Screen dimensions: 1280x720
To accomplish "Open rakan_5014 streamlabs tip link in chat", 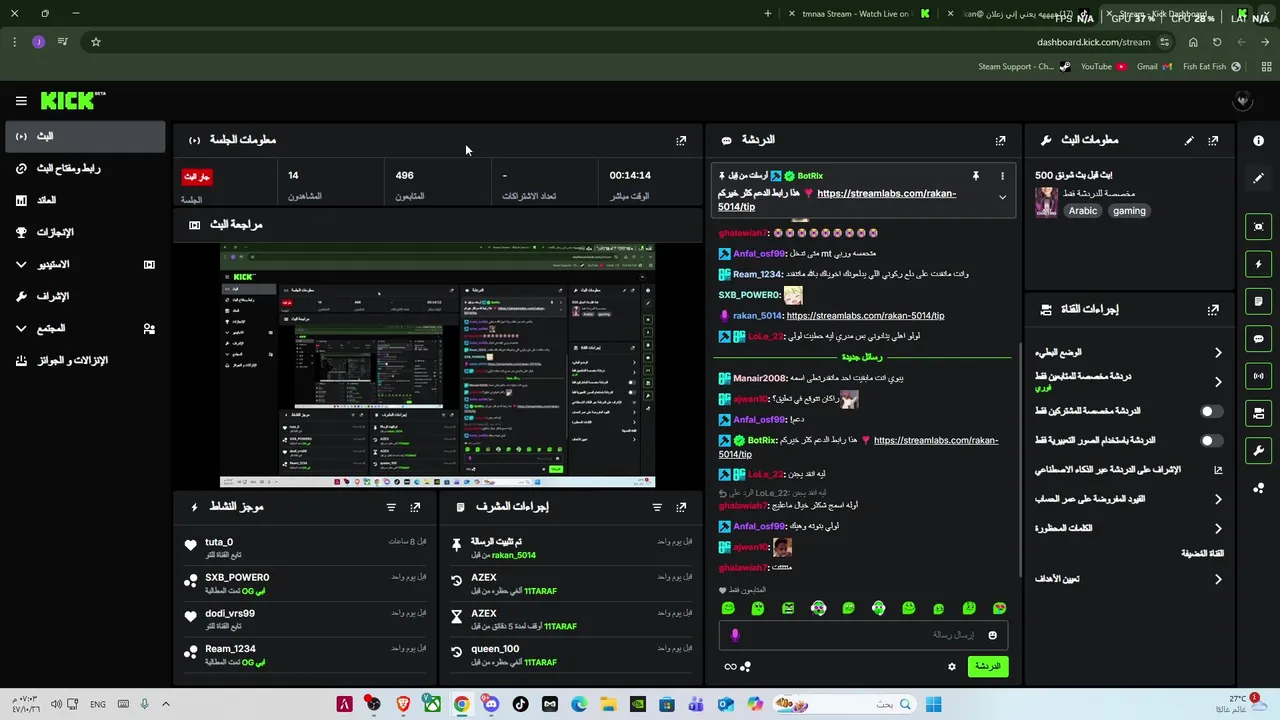I will click(865, 316).
